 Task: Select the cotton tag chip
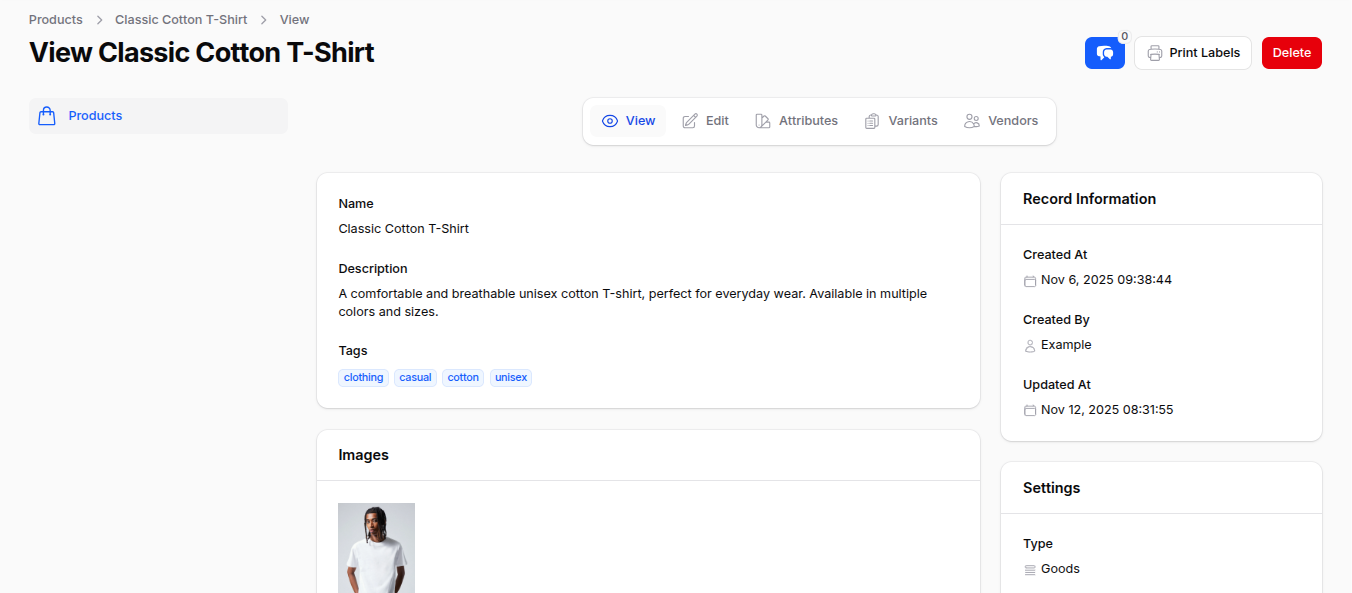463,377
